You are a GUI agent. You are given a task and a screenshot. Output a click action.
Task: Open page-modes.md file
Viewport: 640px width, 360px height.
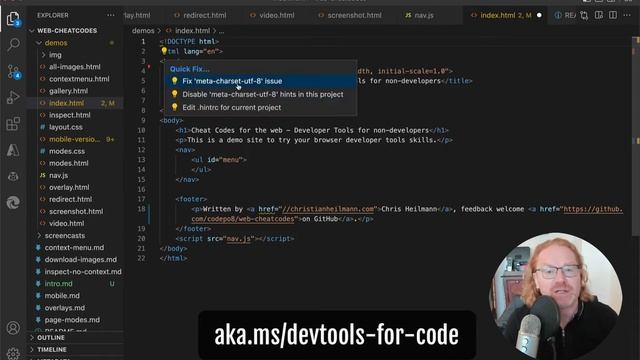point(72,320)
